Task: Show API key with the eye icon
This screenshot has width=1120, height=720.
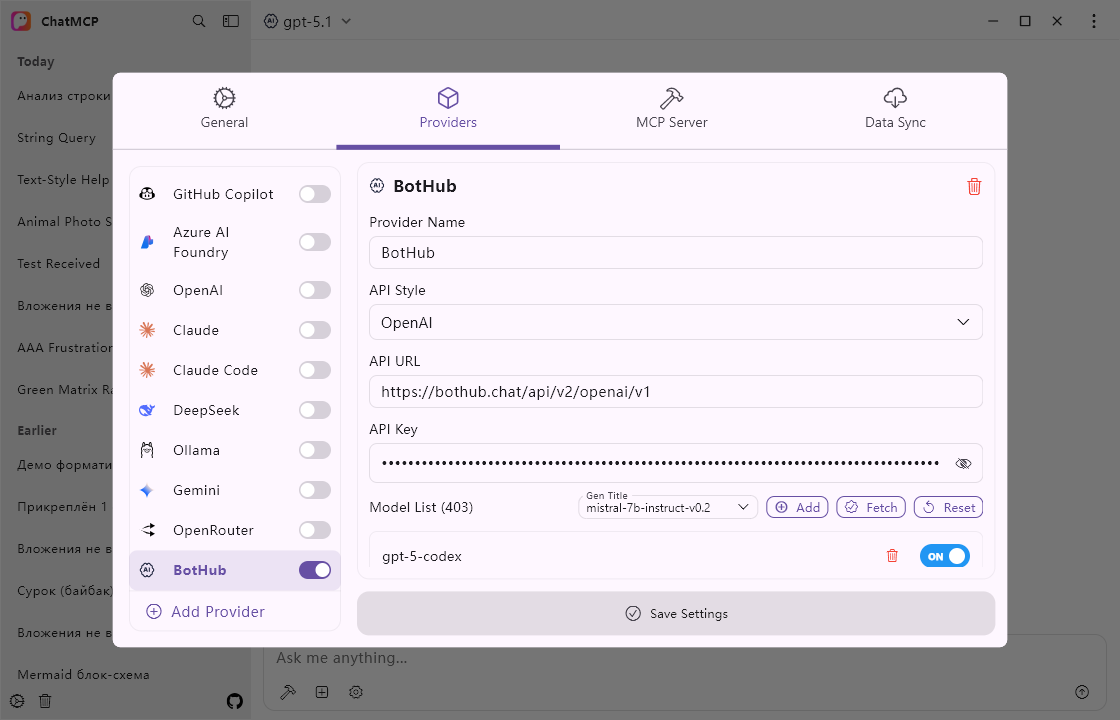Action: [x=963, y=464]
